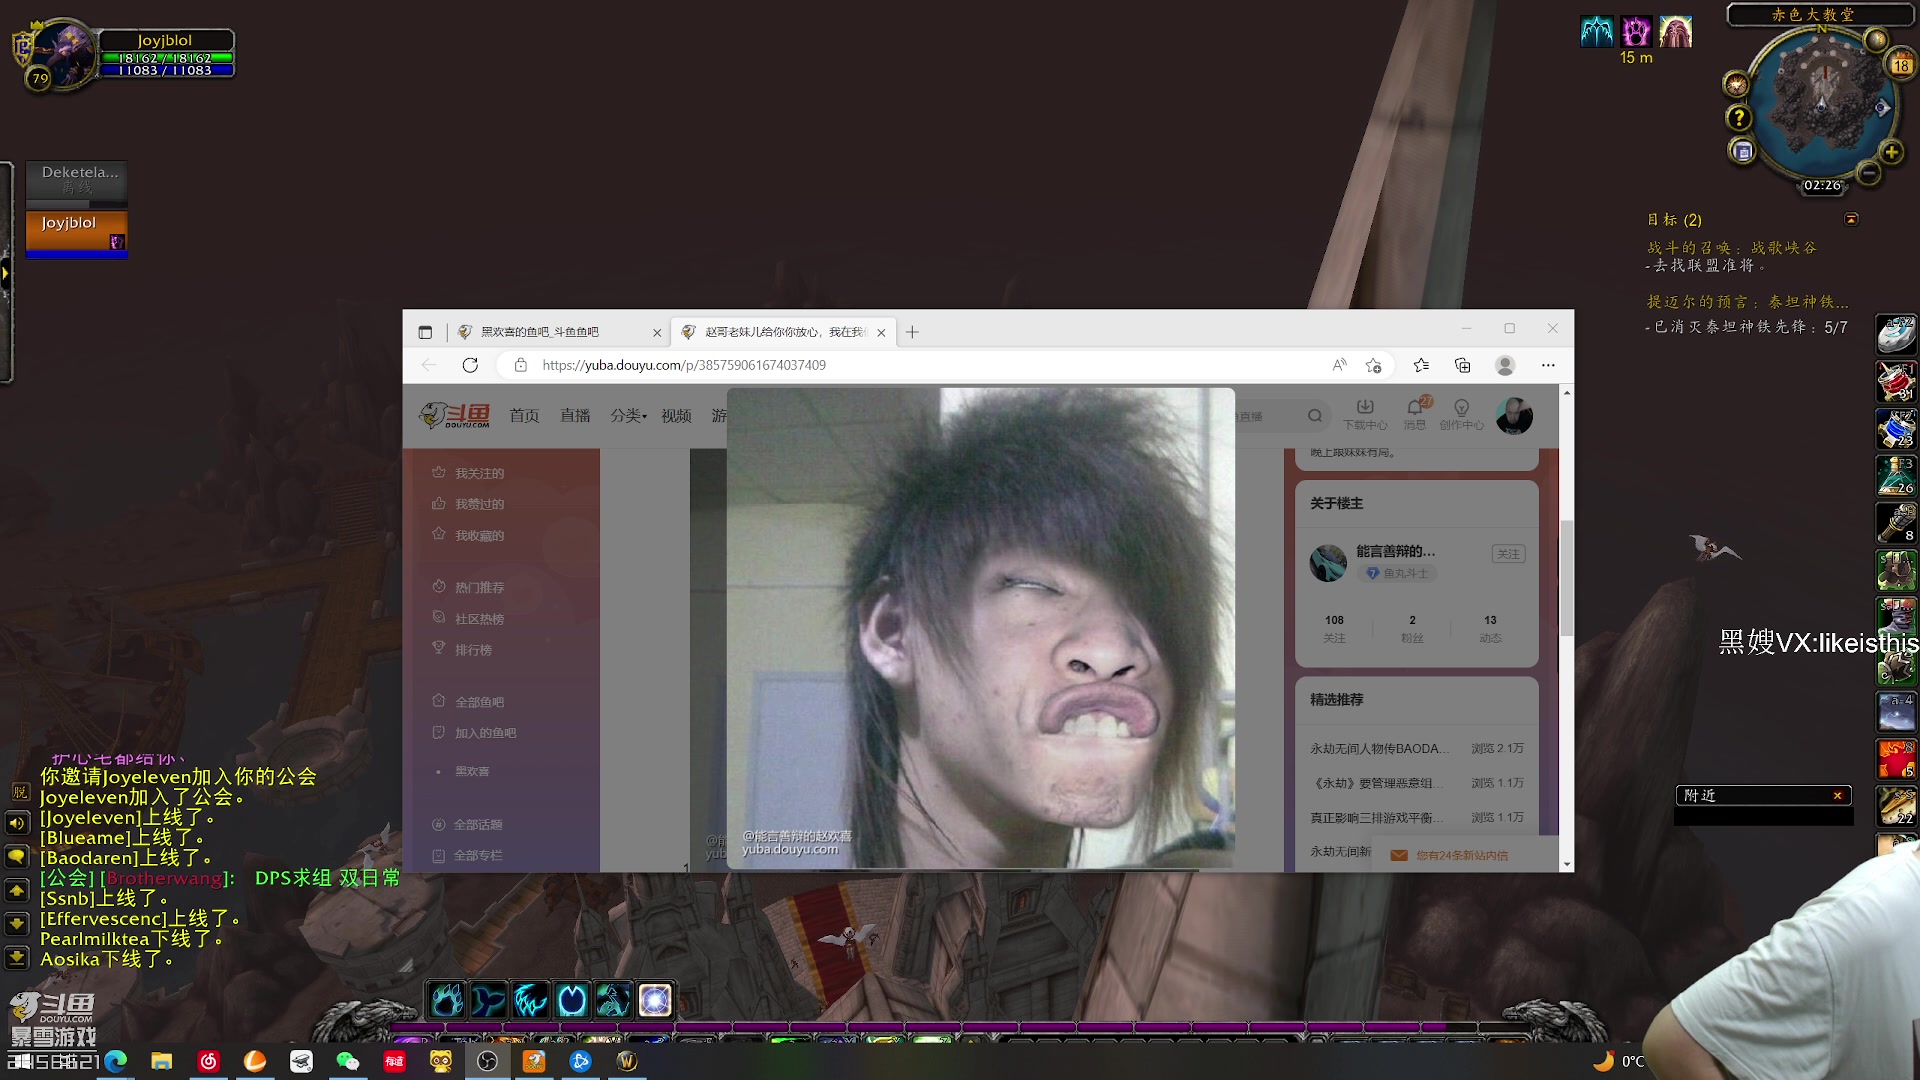Screen dimensions: 1920x1080
Task: Select the Deketela party member frame
Action: [x=77, y=184]
